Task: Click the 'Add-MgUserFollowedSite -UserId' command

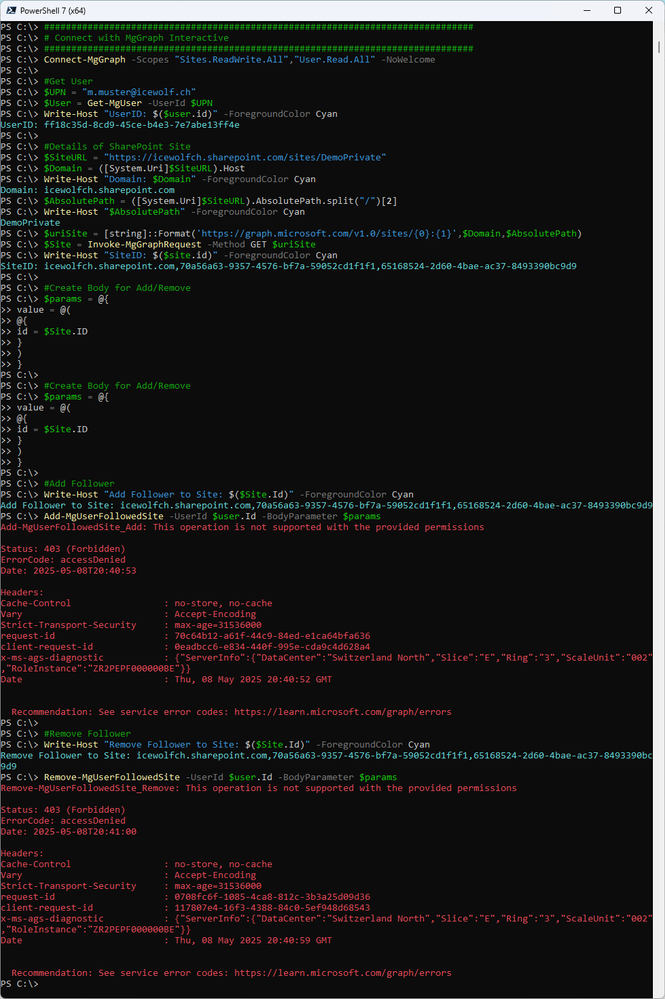Action: click(125, 517)
